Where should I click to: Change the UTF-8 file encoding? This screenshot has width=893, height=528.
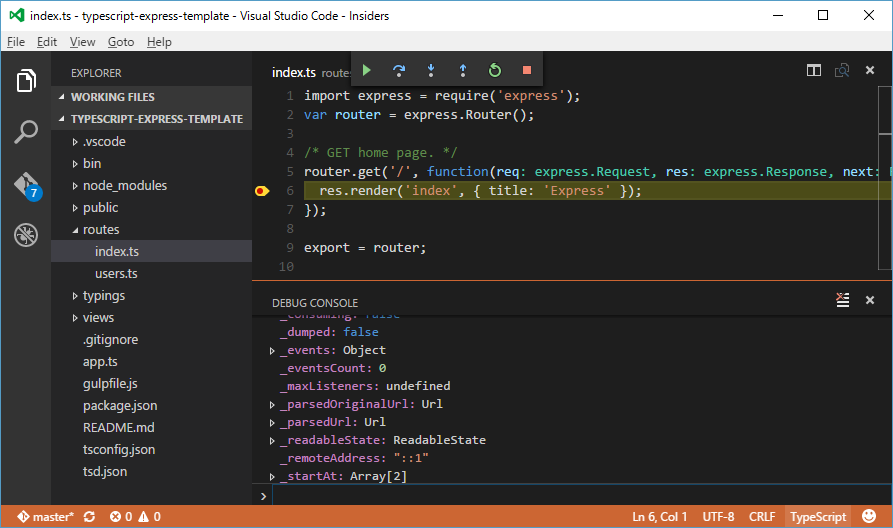point(718,517)
